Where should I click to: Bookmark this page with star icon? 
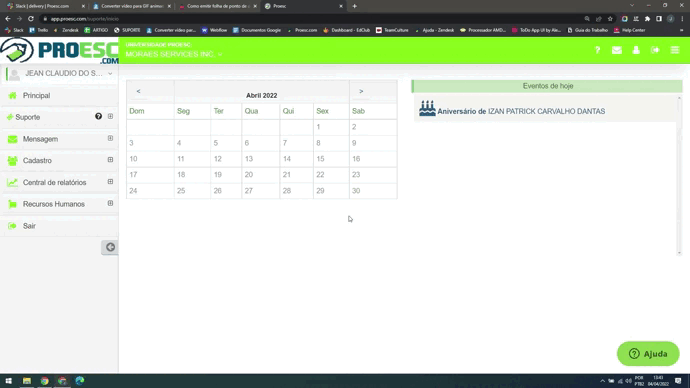coord(610,19)
